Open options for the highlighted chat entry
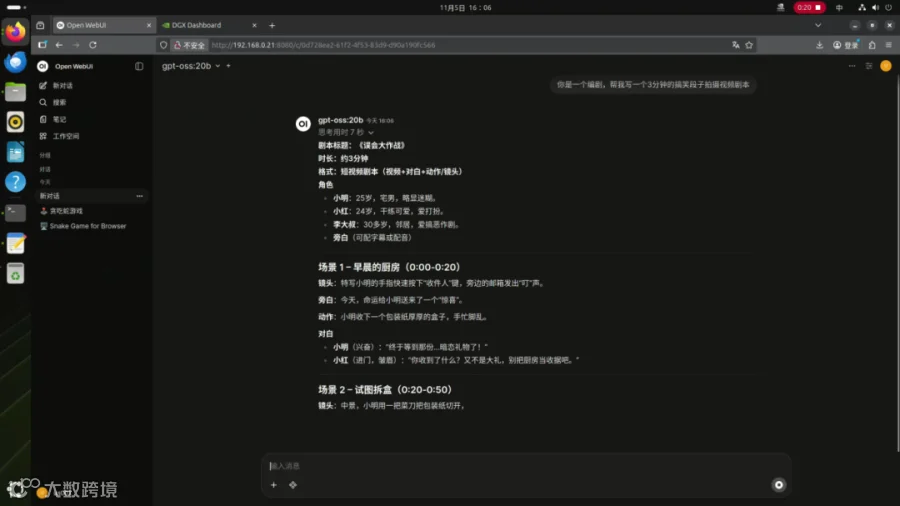900x506 pixels. click(x=139, y=196)
